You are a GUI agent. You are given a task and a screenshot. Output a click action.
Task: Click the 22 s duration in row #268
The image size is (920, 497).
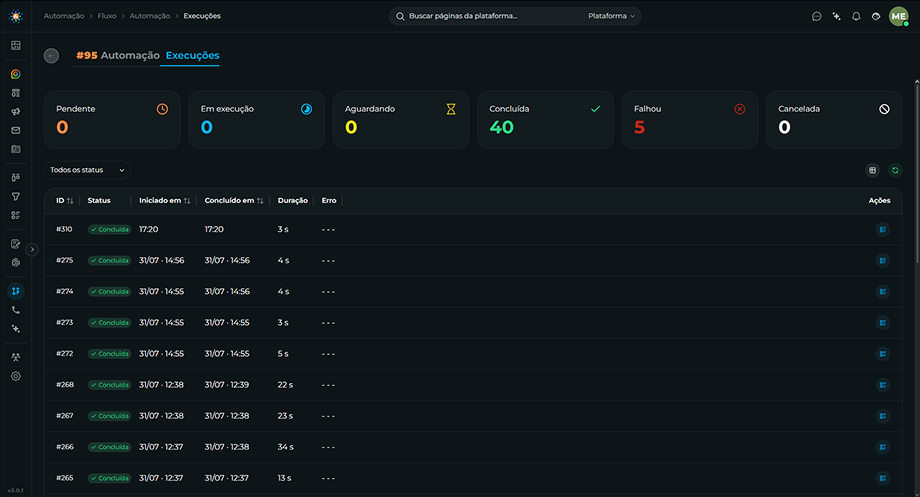[285, 385]
